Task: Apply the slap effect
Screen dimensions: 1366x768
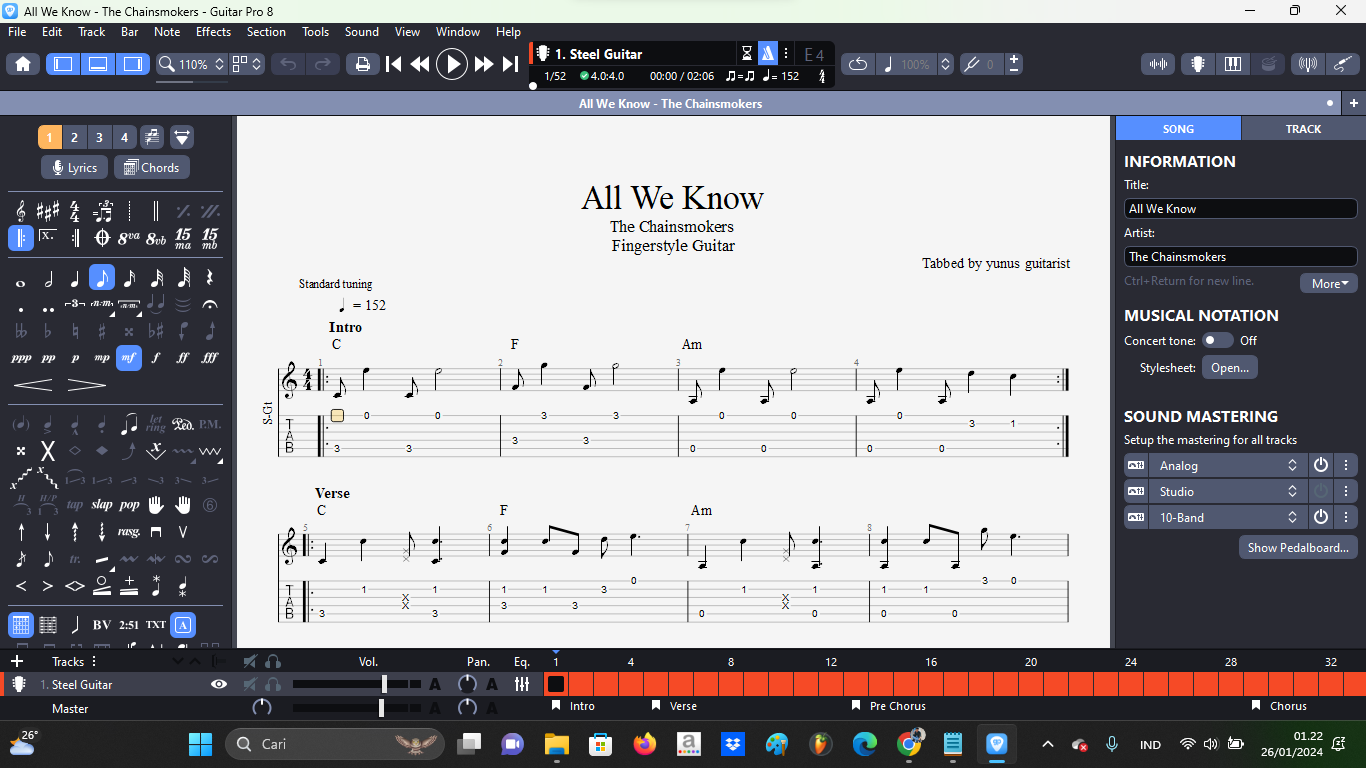Action: [102, 504]
